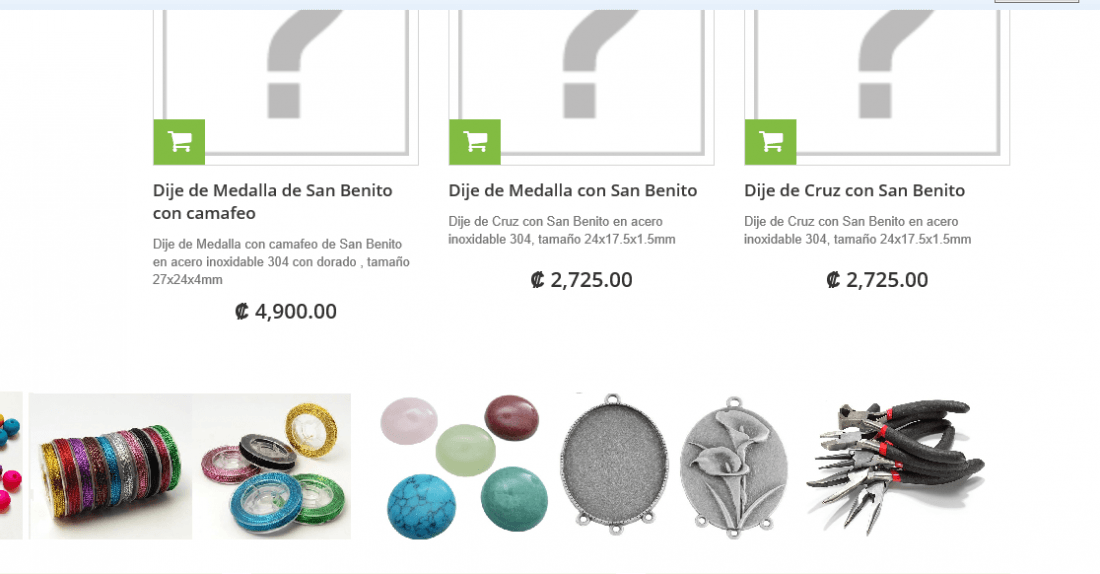Select the round cabochon stones image

pyautogui.click(x=464, y=466)
